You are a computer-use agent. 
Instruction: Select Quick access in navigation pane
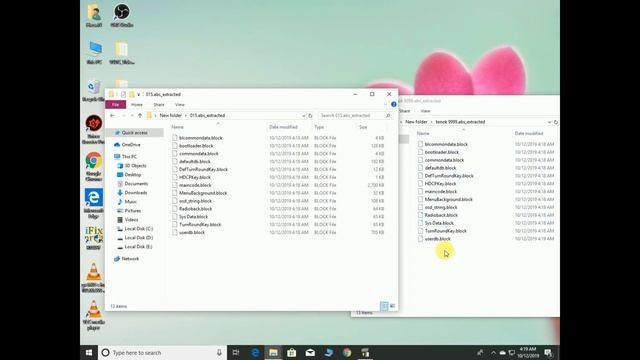click(x=134, y=133)
